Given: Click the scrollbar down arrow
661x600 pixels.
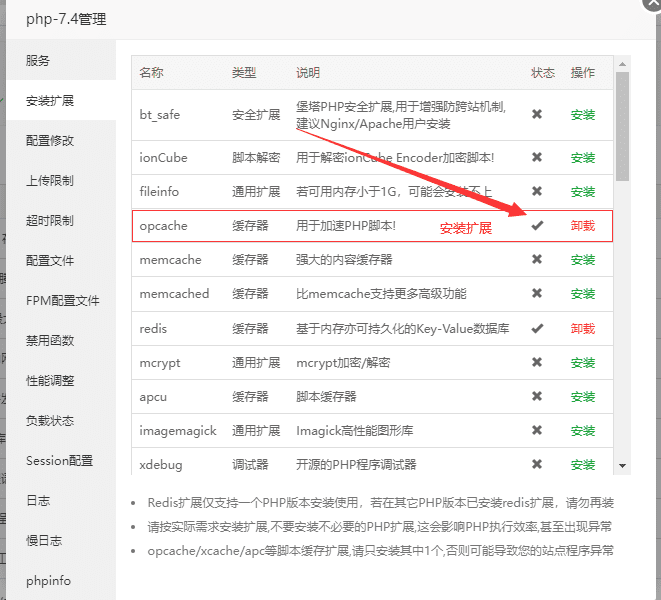Looking at the screenshot, I should click(x=622, y=466).
